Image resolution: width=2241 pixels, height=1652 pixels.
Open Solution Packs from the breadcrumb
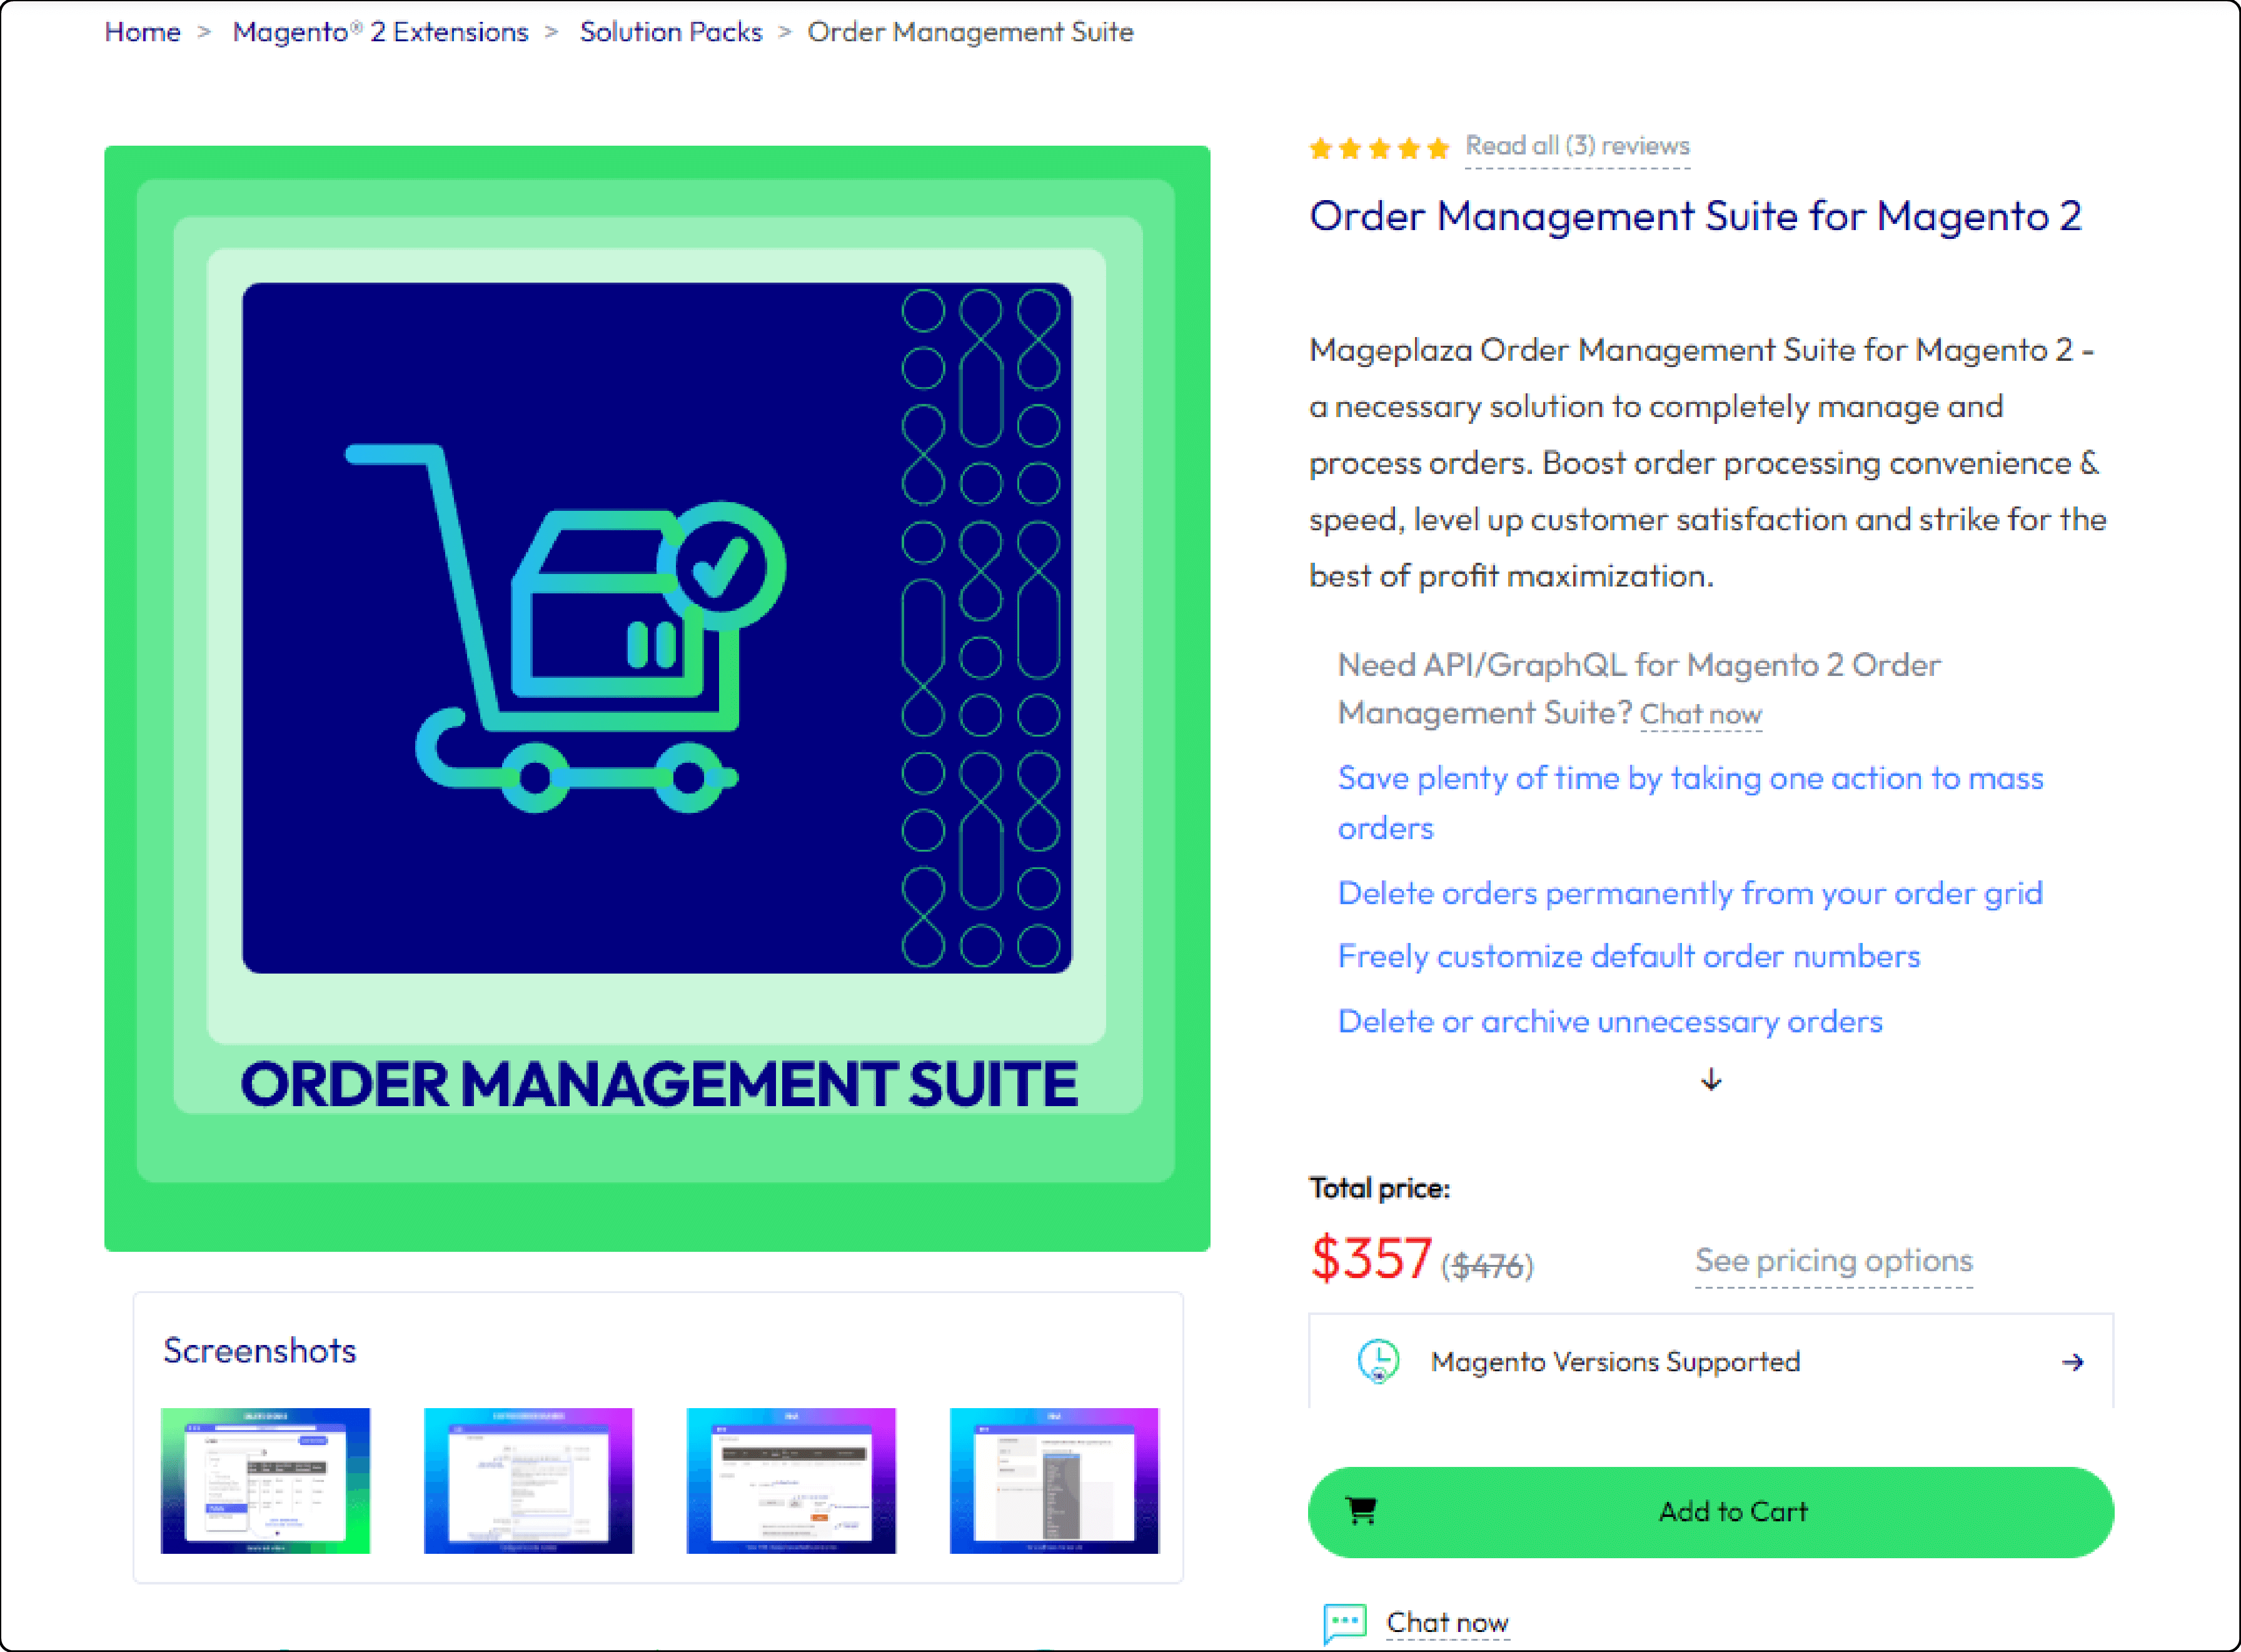671,31
